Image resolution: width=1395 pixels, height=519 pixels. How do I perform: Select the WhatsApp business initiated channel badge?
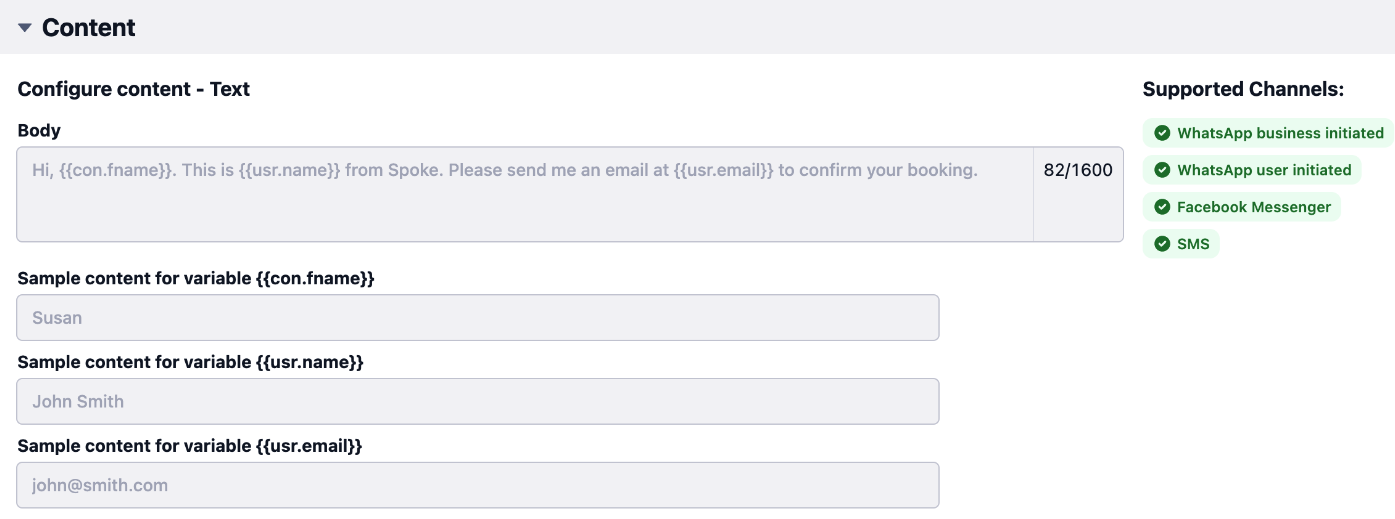pyautogui.click(x=1268, y=133)
